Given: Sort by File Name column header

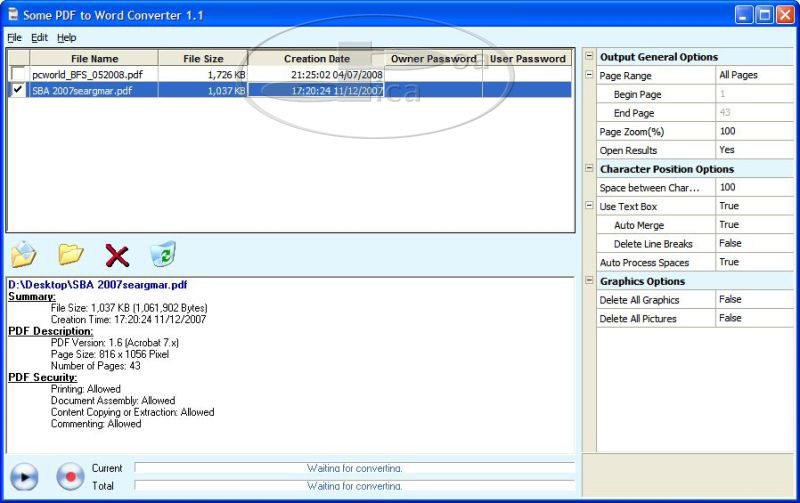Looking at the screenshot, I should pos(94,59).
